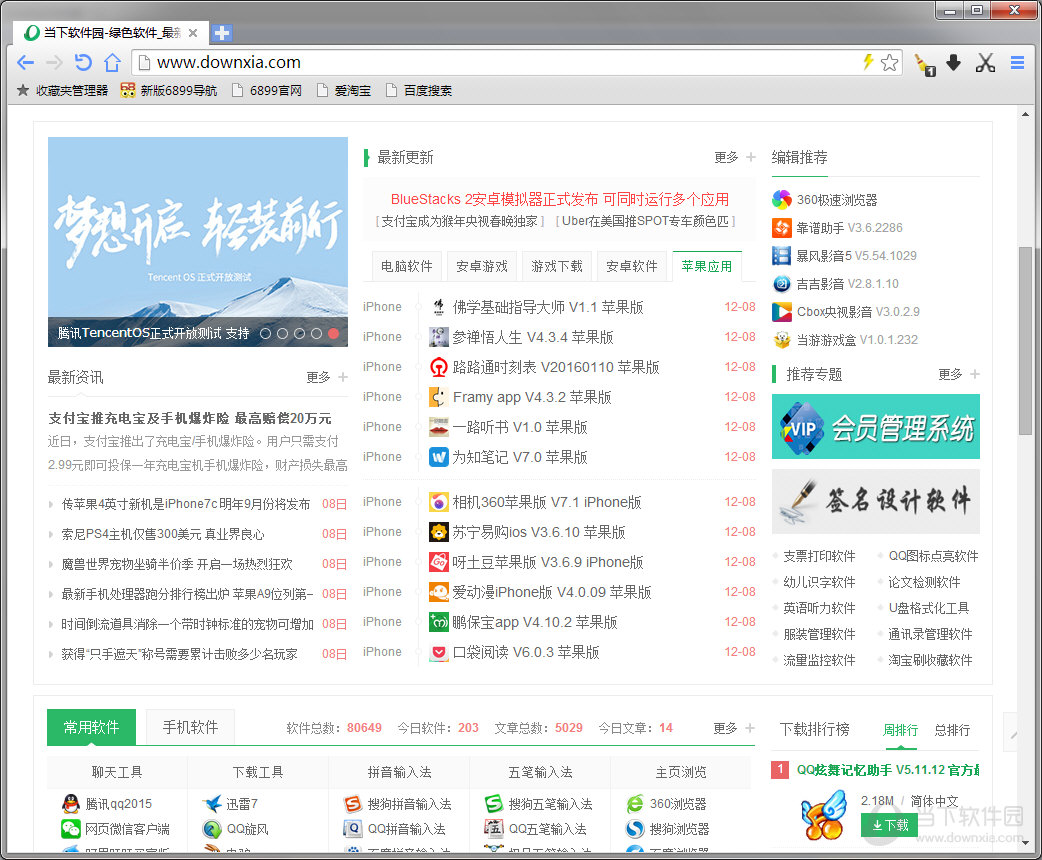Click the broom clean-up toolbar icon
The width and height of the screenshot is (1042, 860).
[x=924, y=64]
